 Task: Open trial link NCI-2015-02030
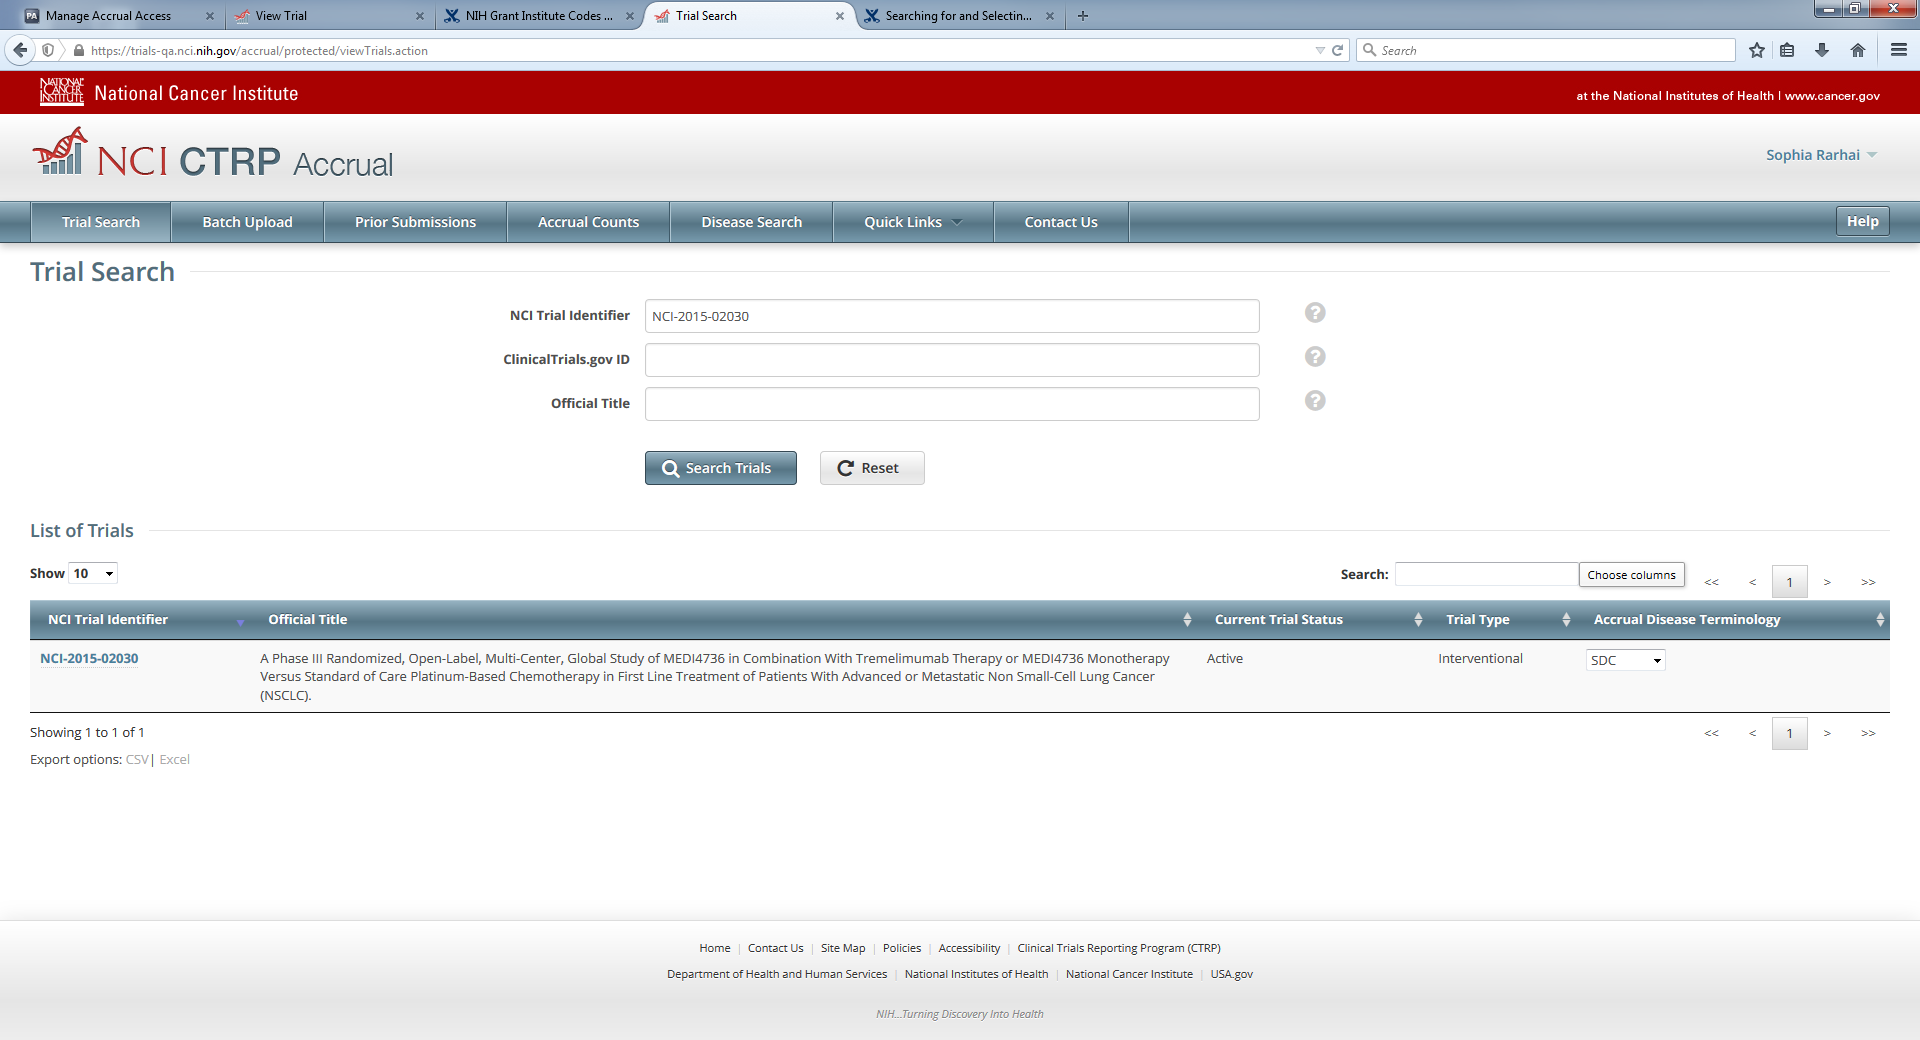coord(89,658)
